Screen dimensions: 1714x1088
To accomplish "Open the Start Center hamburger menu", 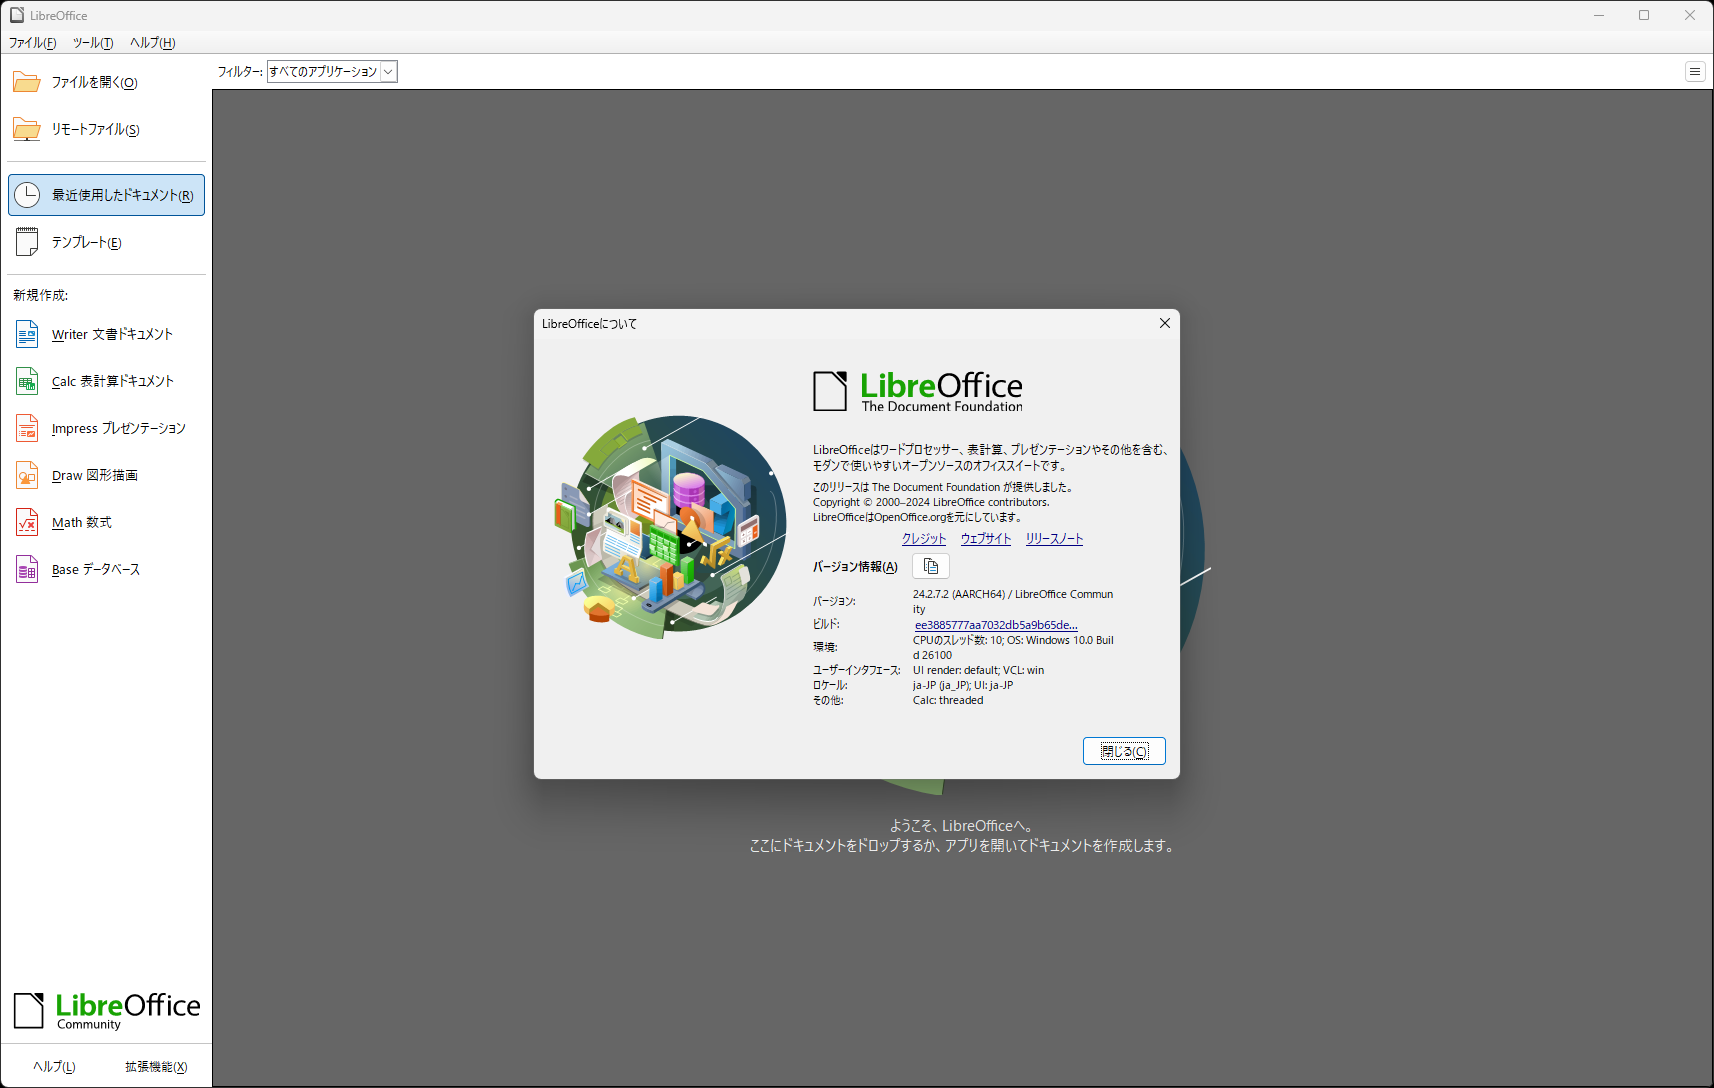I will point(1695,71).
